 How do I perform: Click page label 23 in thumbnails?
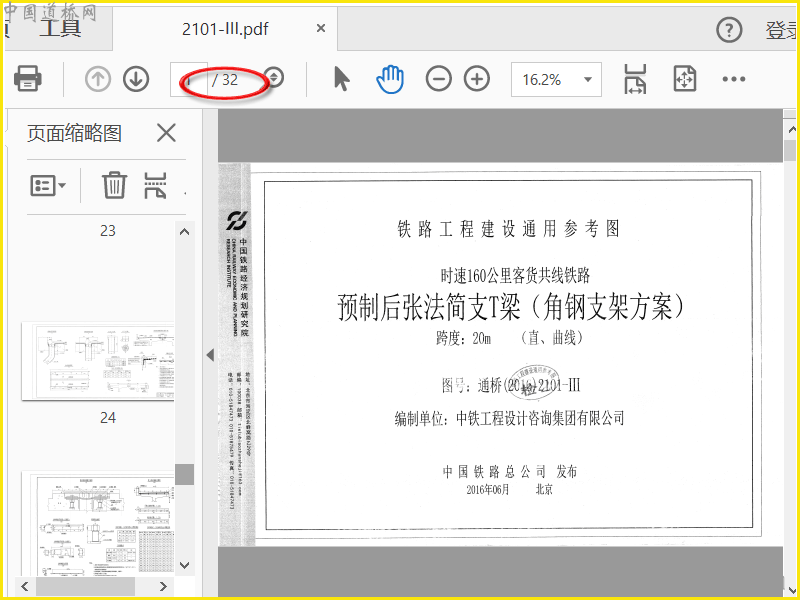click(108, 231)
